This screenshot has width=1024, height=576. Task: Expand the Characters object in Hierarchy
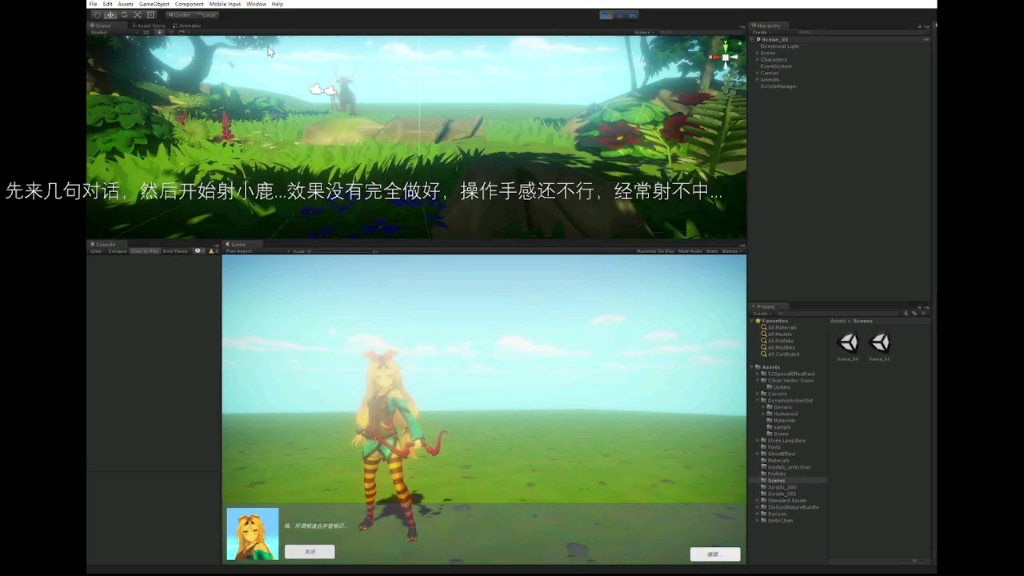pyautogui.click(x=757, y=60)
